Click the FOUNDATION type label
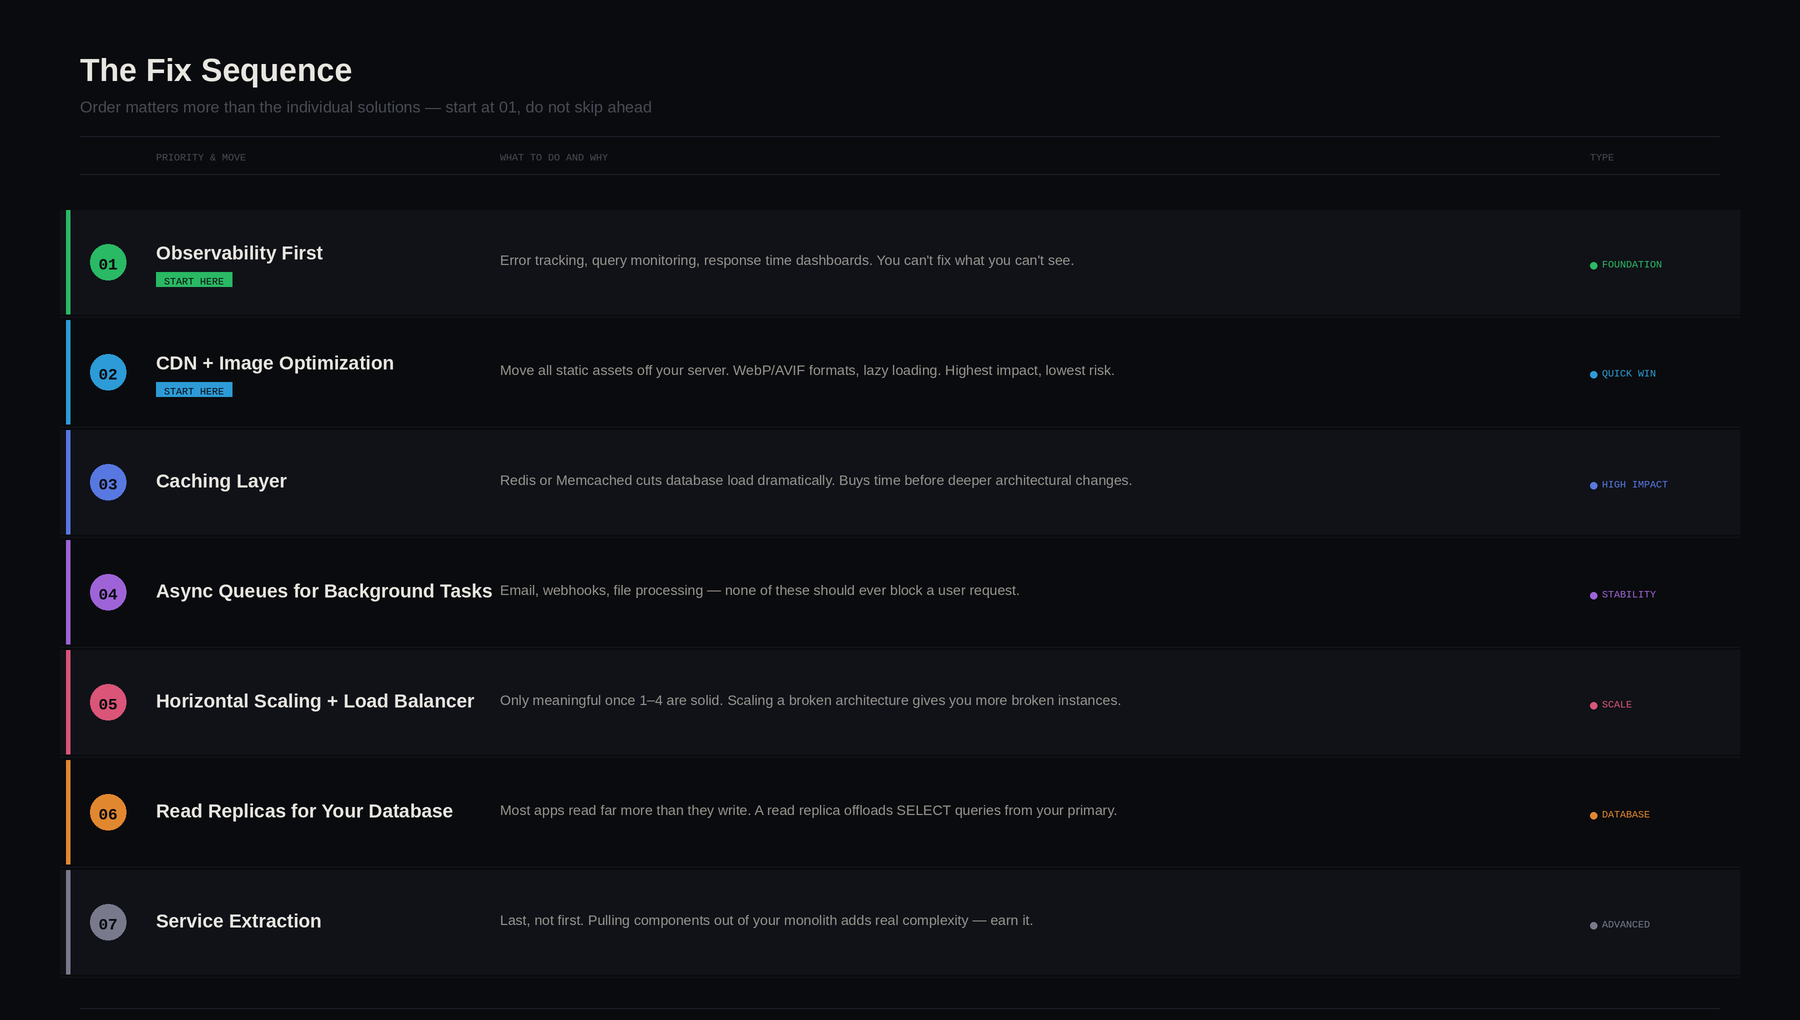 tap(1631, 265)
